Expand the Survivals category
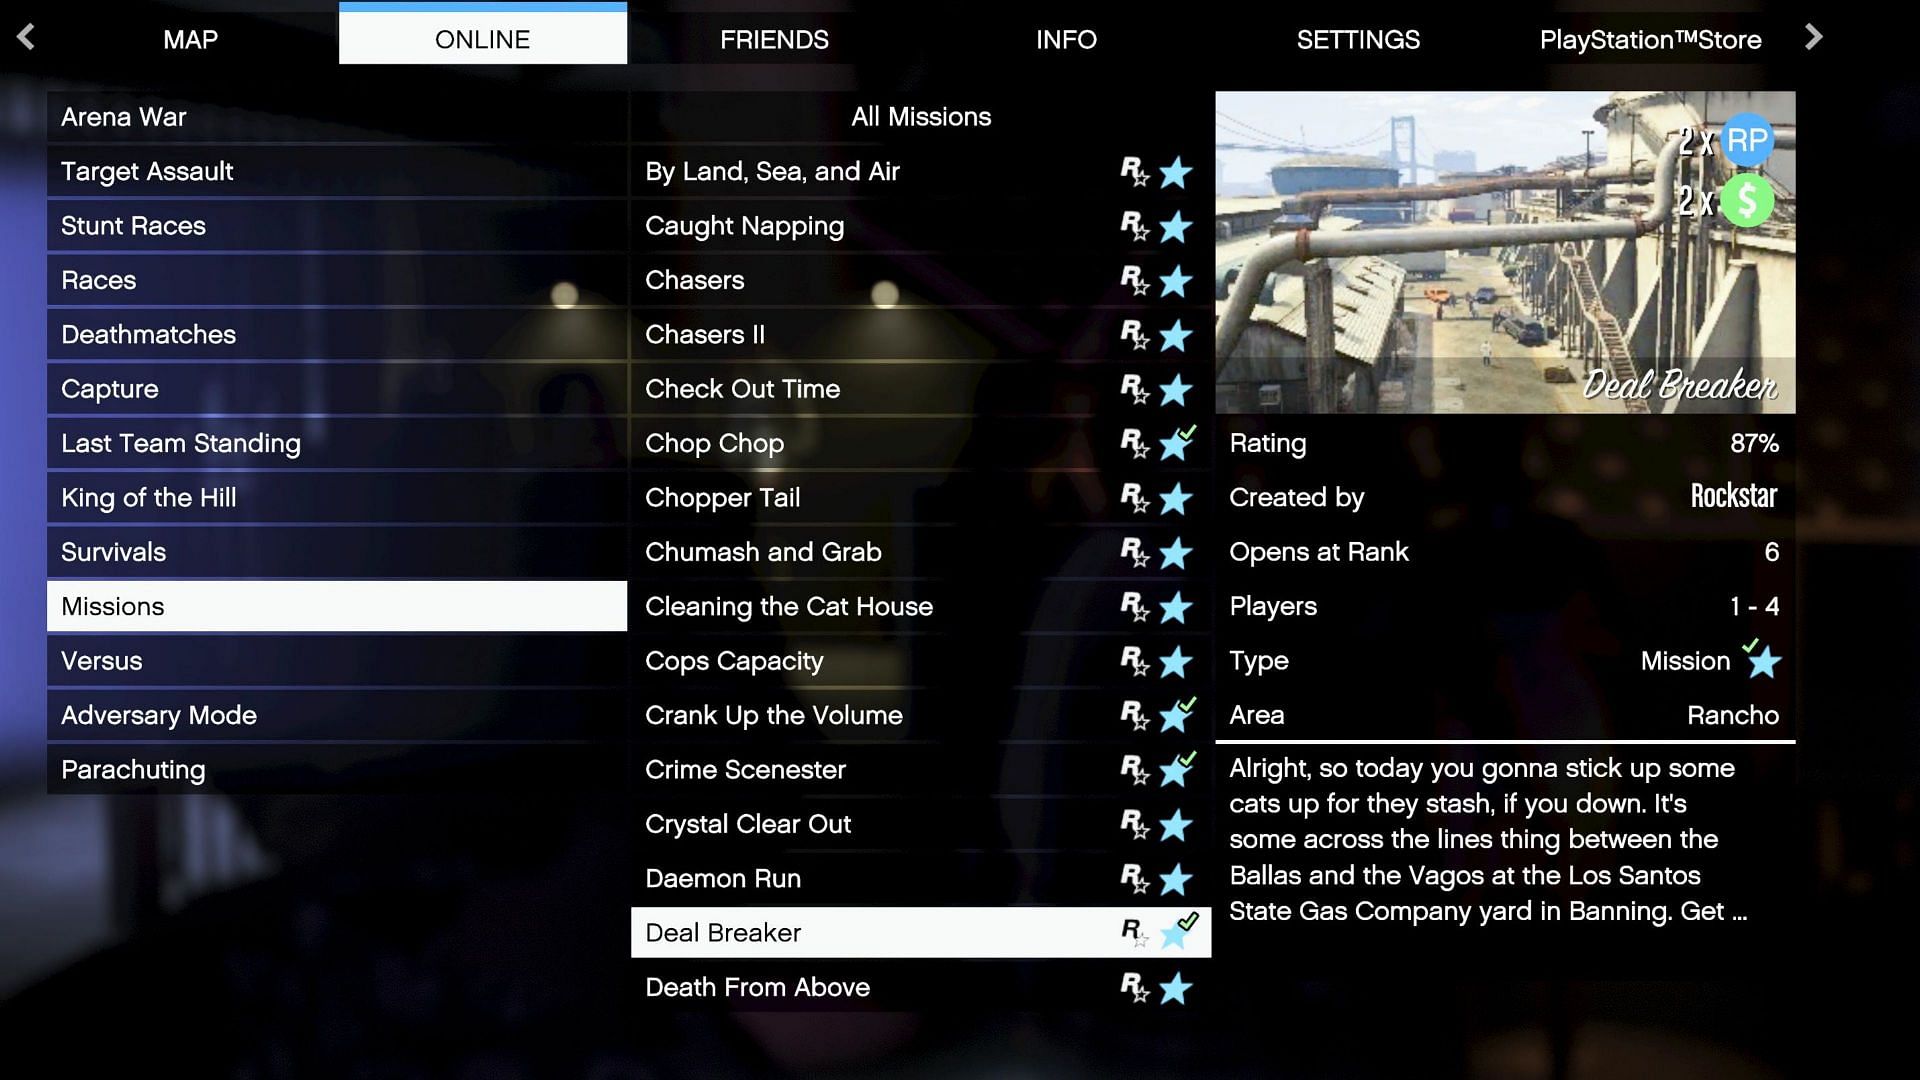Image resolution: width=1920 pixels, height=1080 pixels. click(x=113, y=551)
